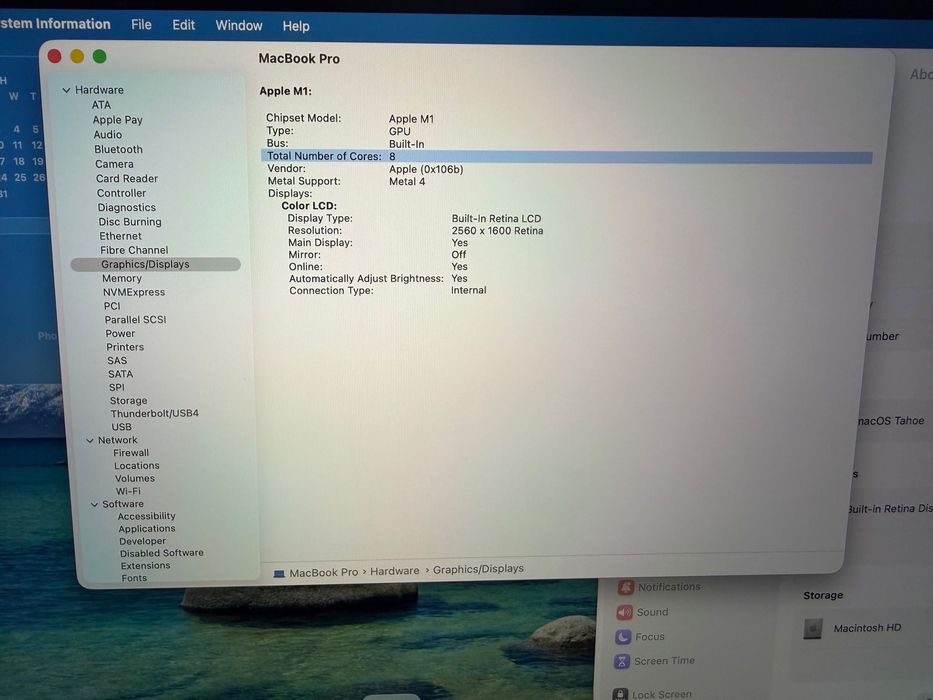Select Parallel SCSI in the sidebar
Viewport: 933px width, 700px height.
tap(135, 320)
